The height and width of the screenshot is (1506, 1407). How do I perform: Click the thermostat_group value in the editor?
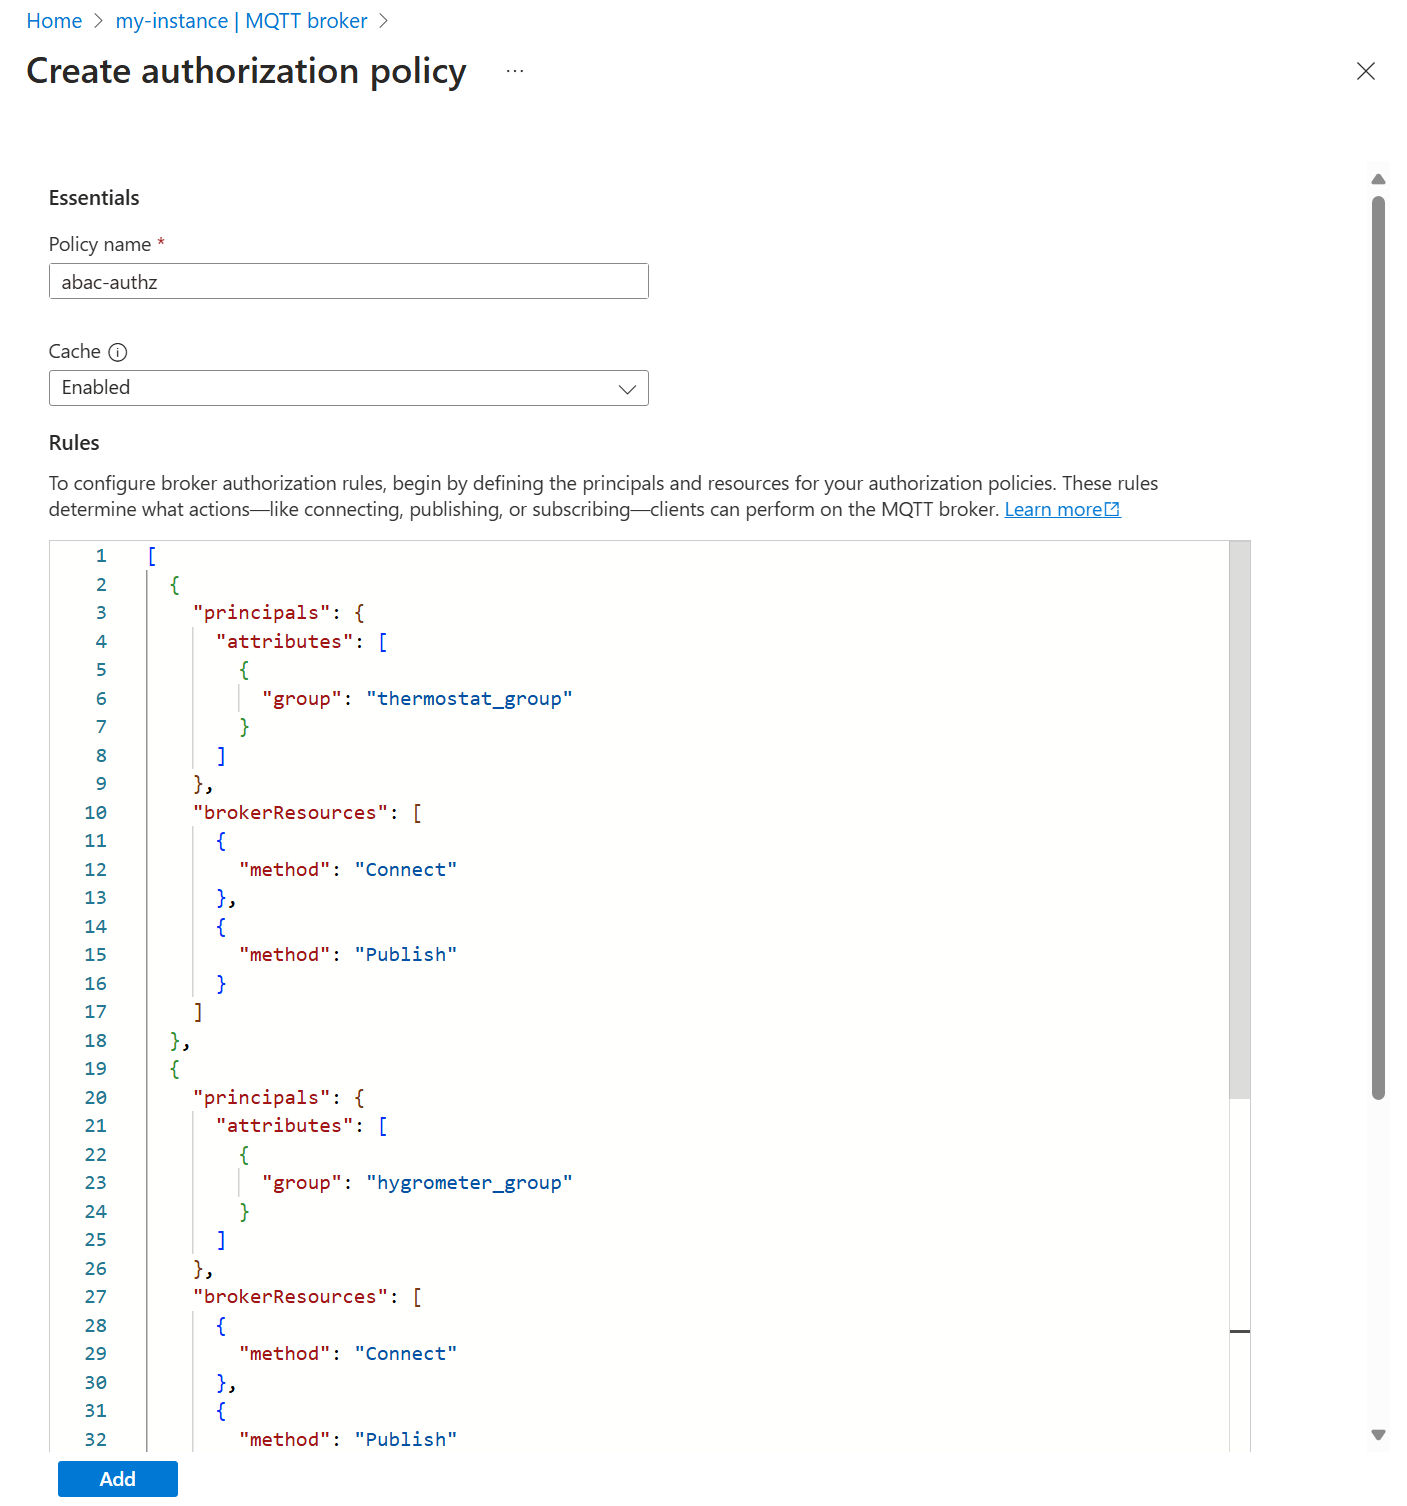[470, 698]
